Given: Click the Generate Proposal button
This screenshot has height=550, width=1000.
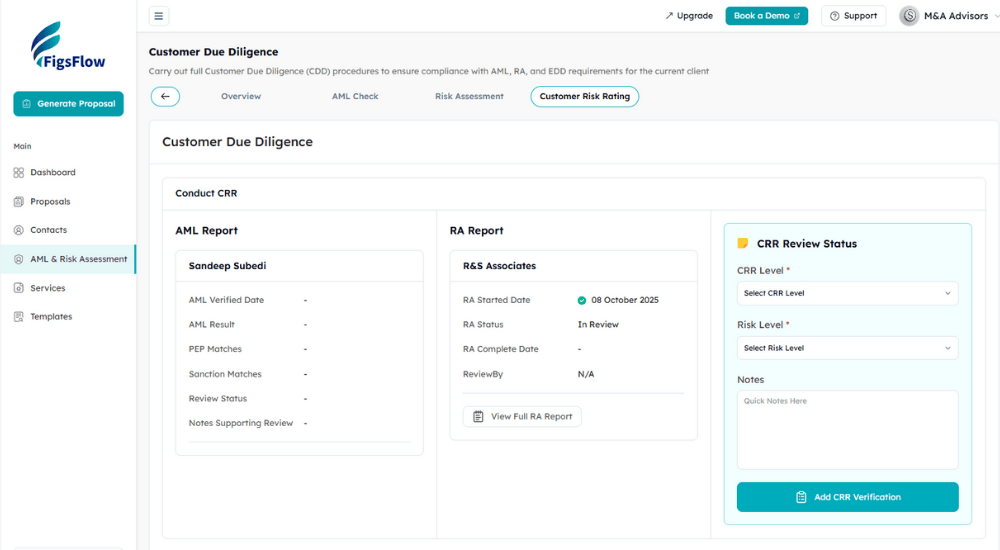Looking at the screenshot, I should tap(68, 104).
